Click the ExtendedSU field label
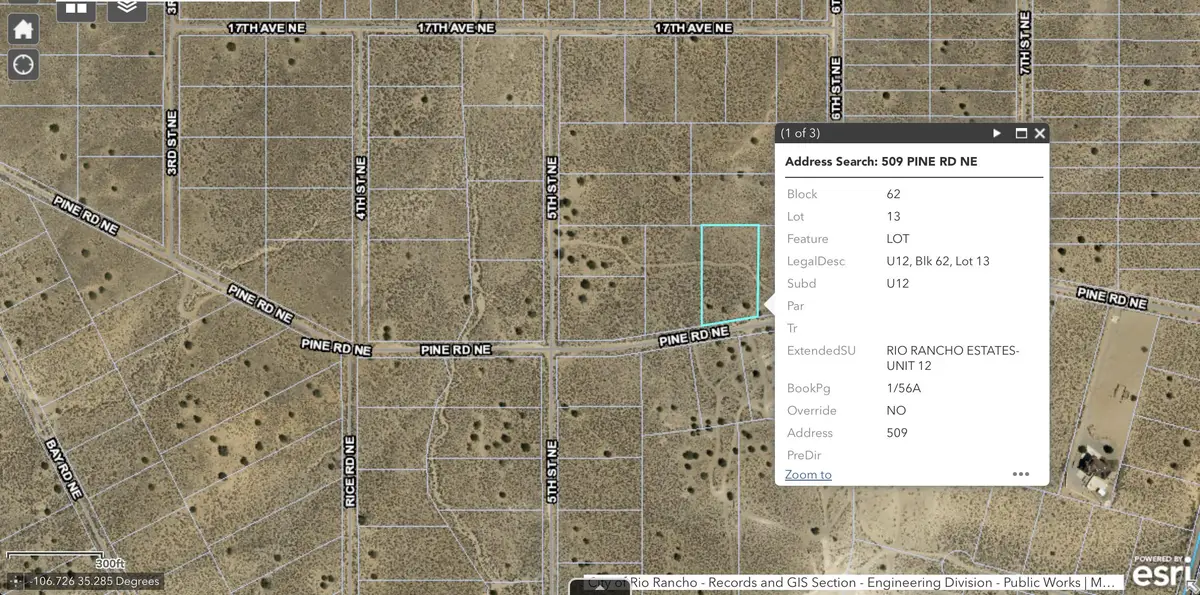The height and width of the screenshot is (595, 1200). click(x=822, y=351)
